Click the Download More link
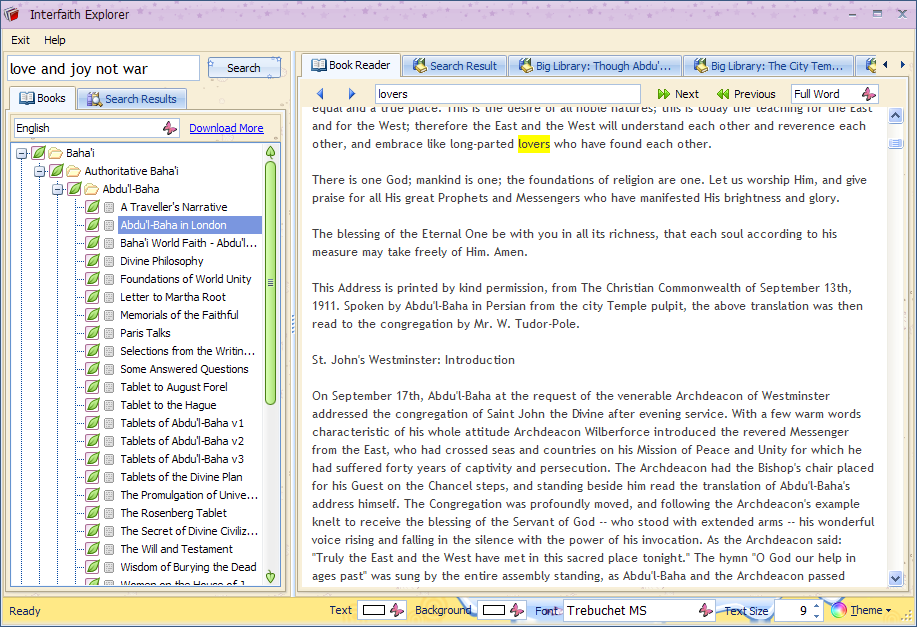Screen dimensions: 917x627 [x=226, y=128]
